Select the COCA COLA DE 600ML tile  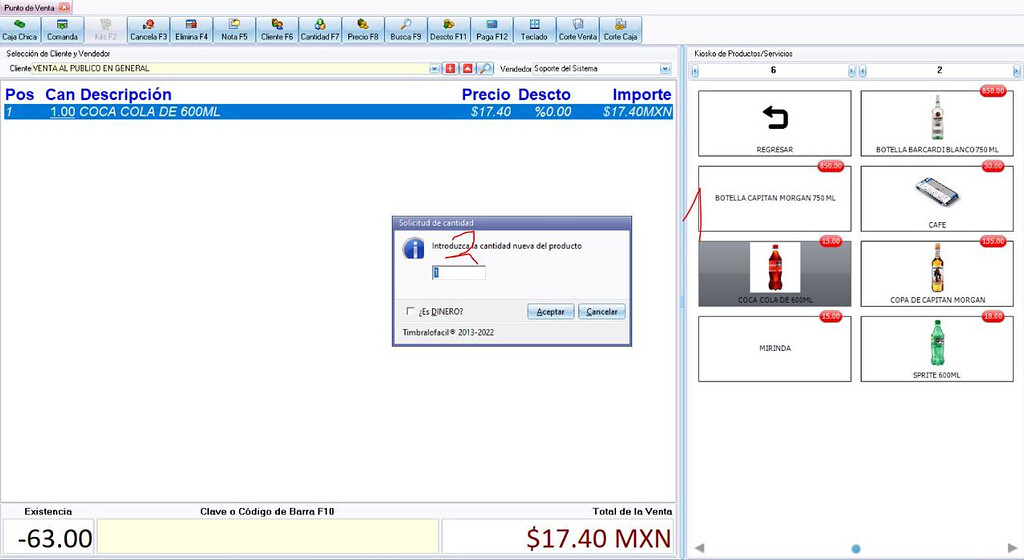775,273
